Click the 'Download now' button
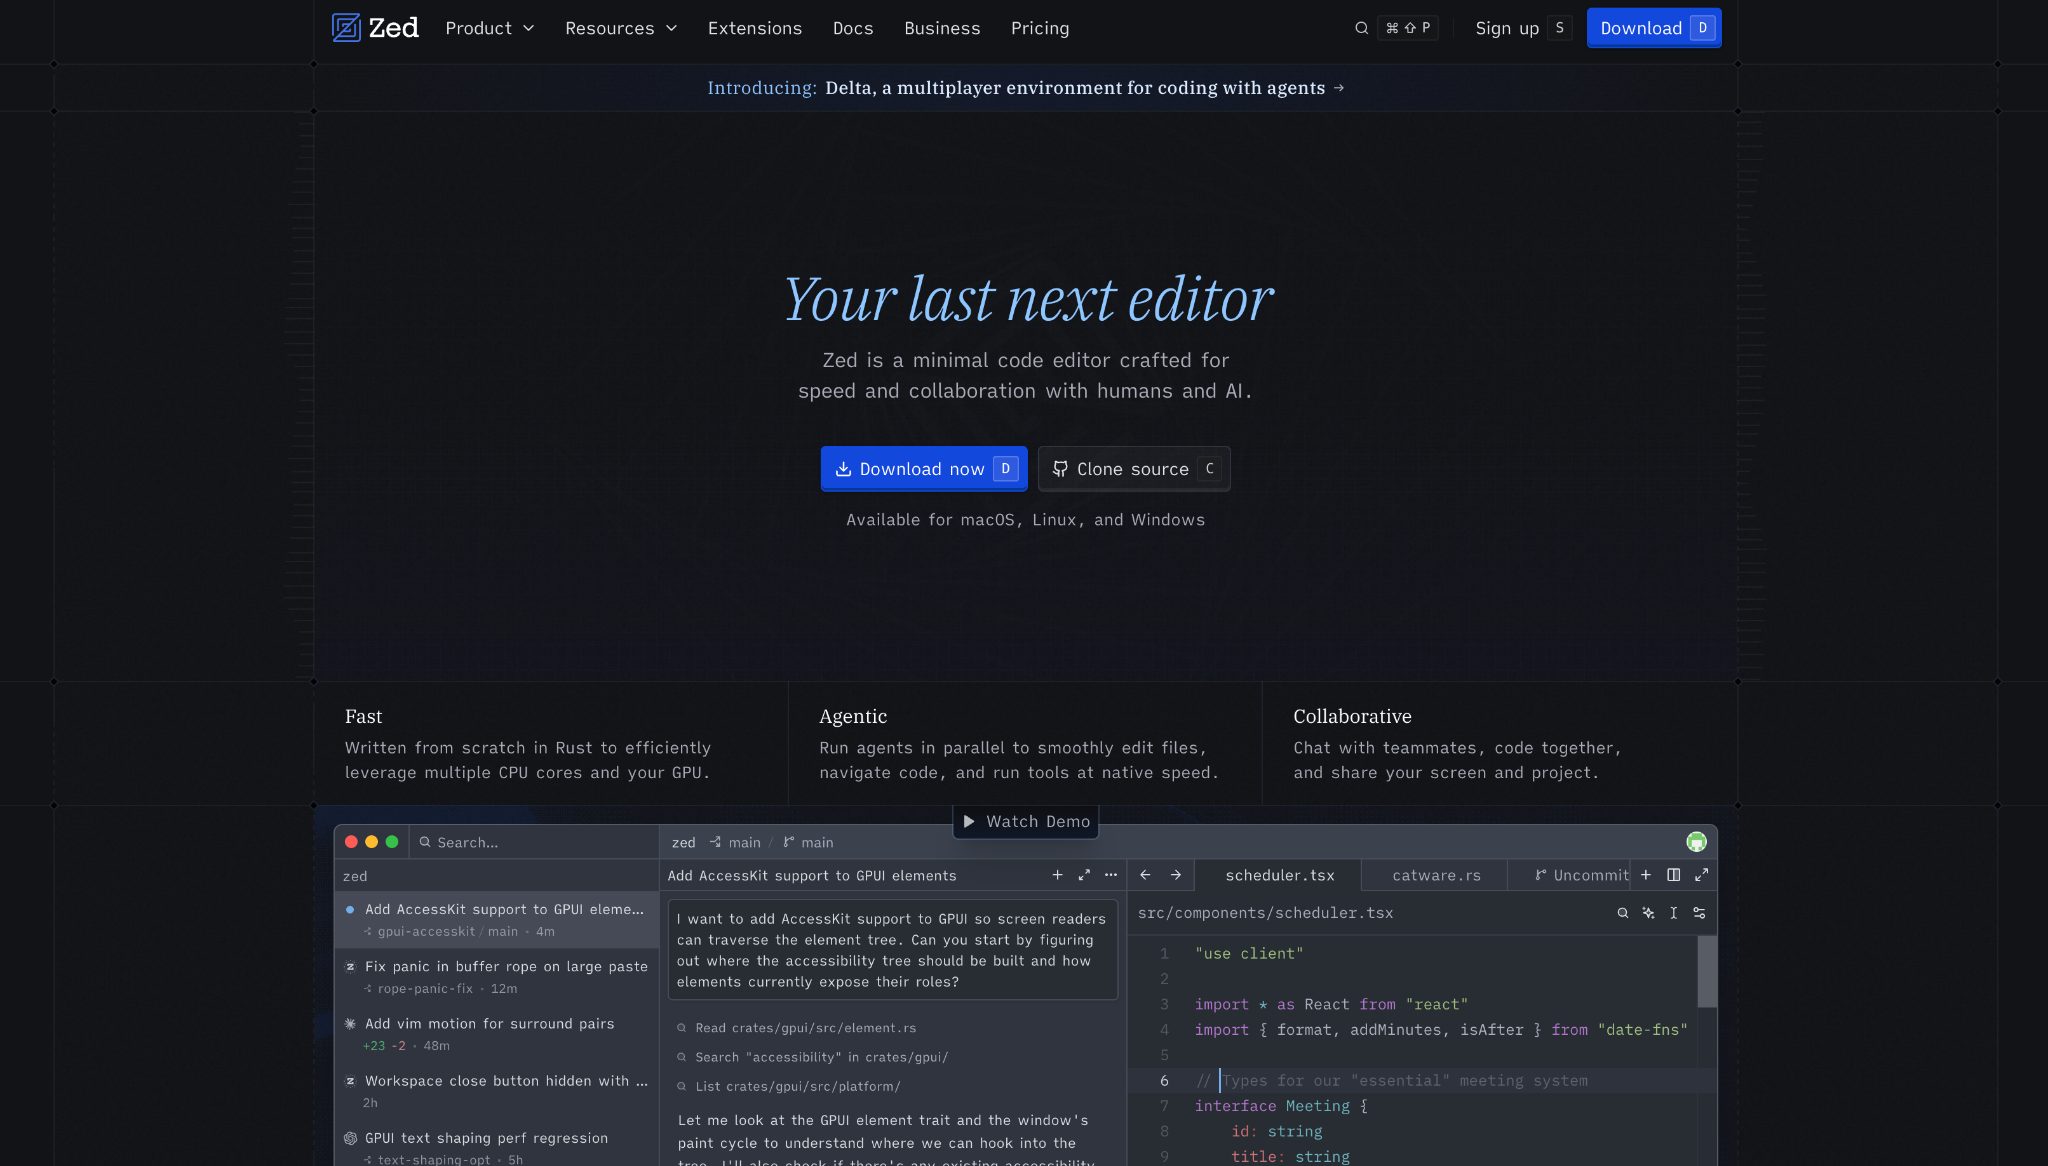2048x1166 pixels. [924, 469]
